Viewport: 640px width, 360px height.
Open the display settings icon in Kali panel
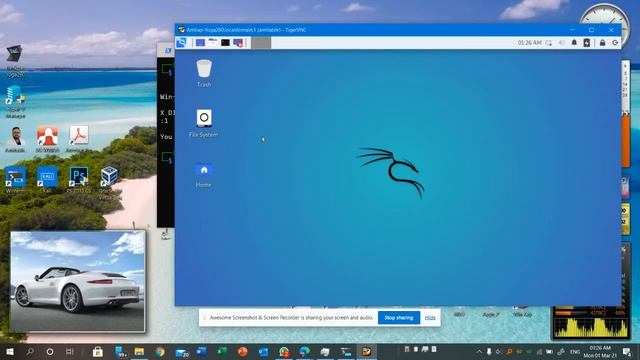(549, 43)
